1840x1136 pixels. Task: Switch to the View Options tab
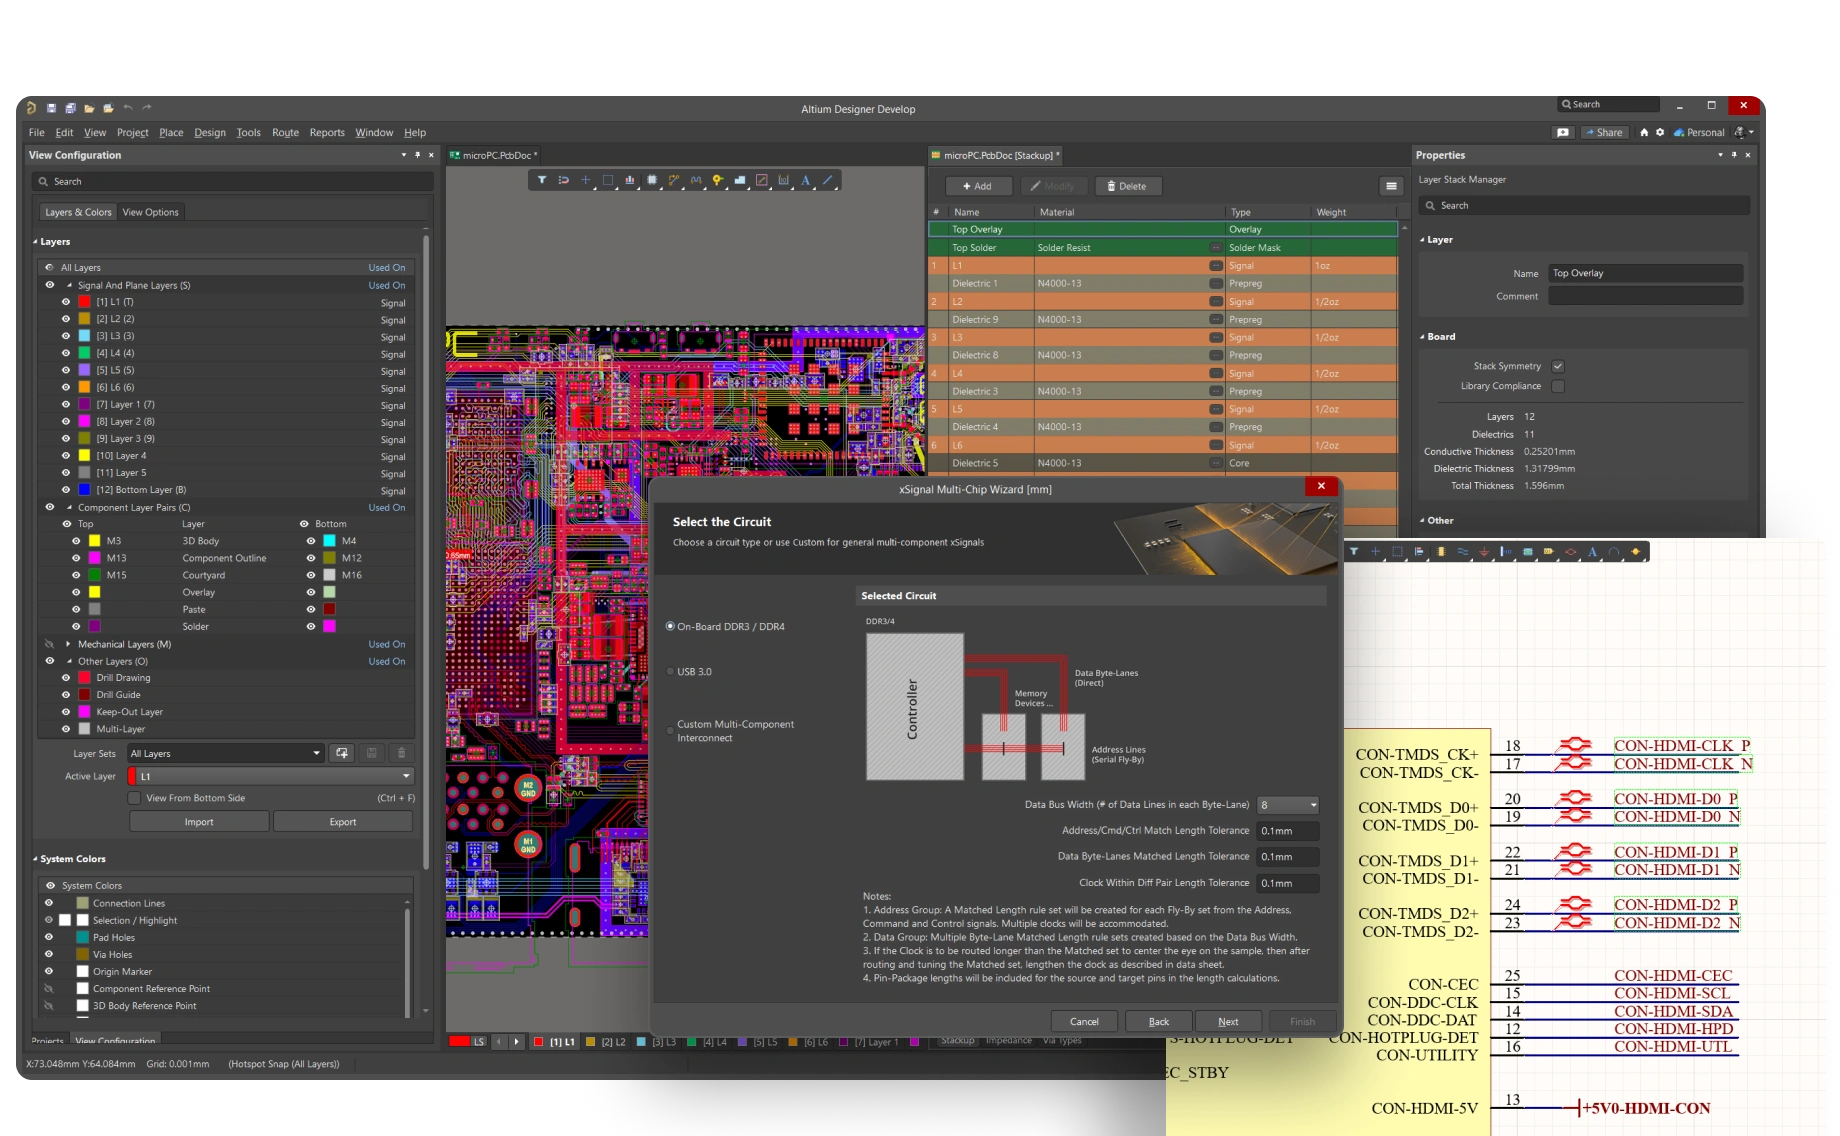coord(150,212)
